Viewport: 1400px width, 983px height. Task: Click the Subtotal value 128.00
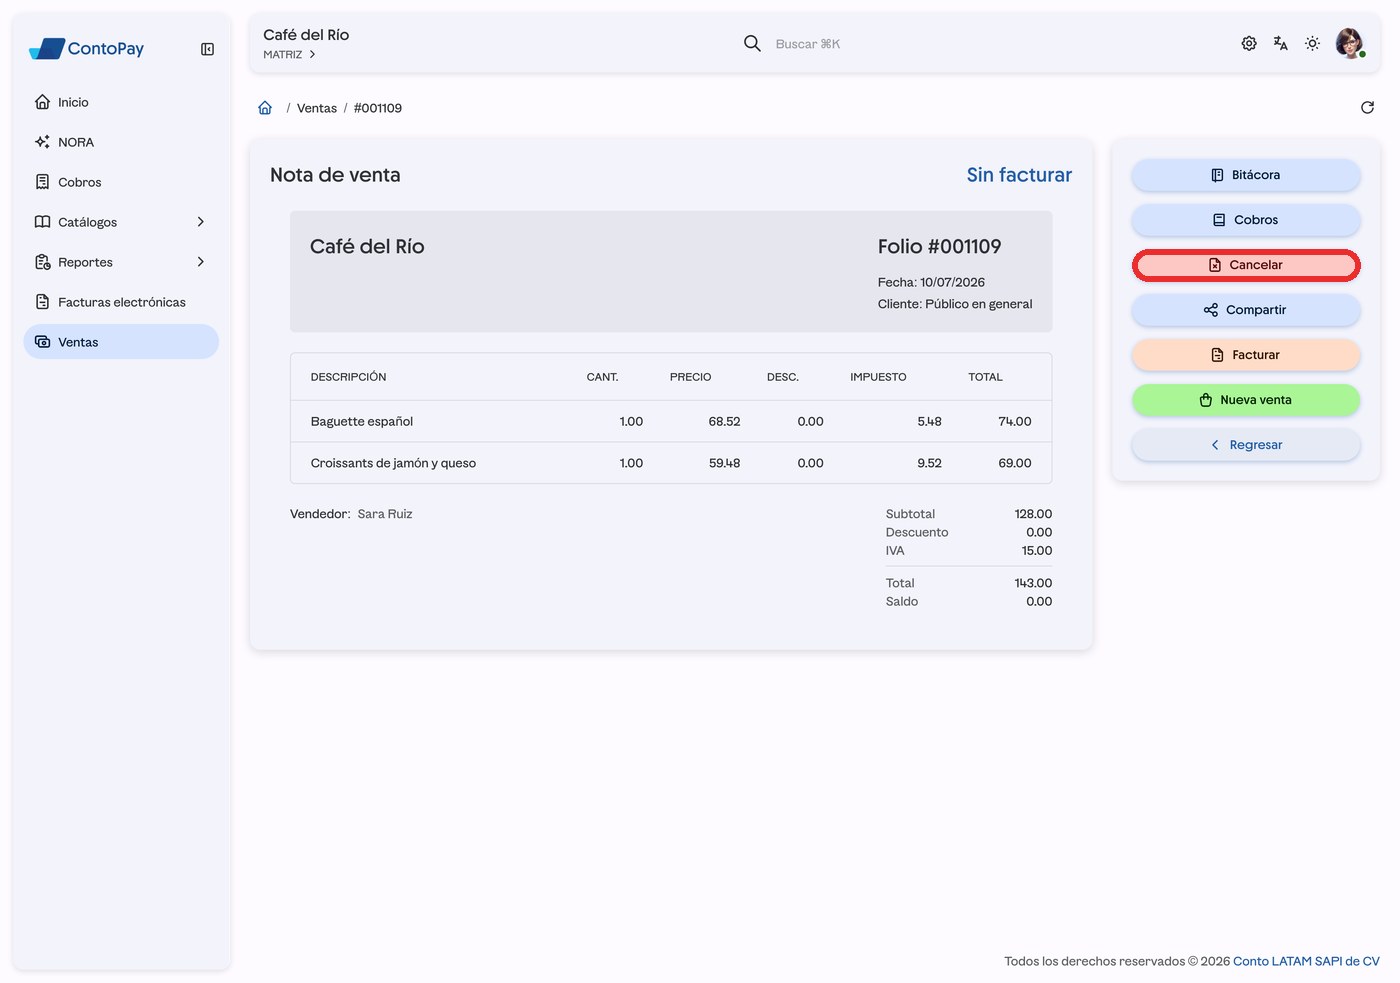[x=1033, y=514]
